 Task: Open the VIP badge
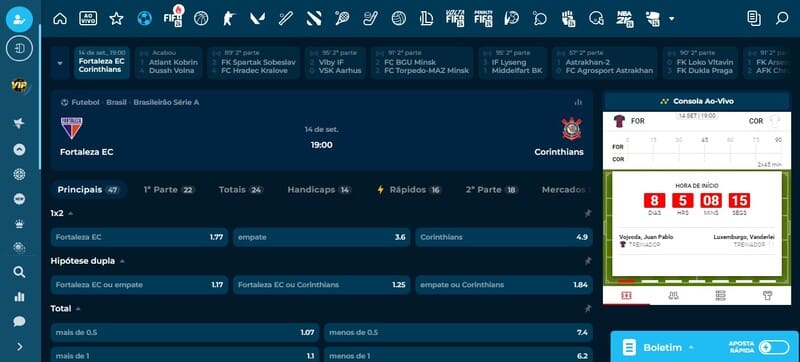[19, 86]
